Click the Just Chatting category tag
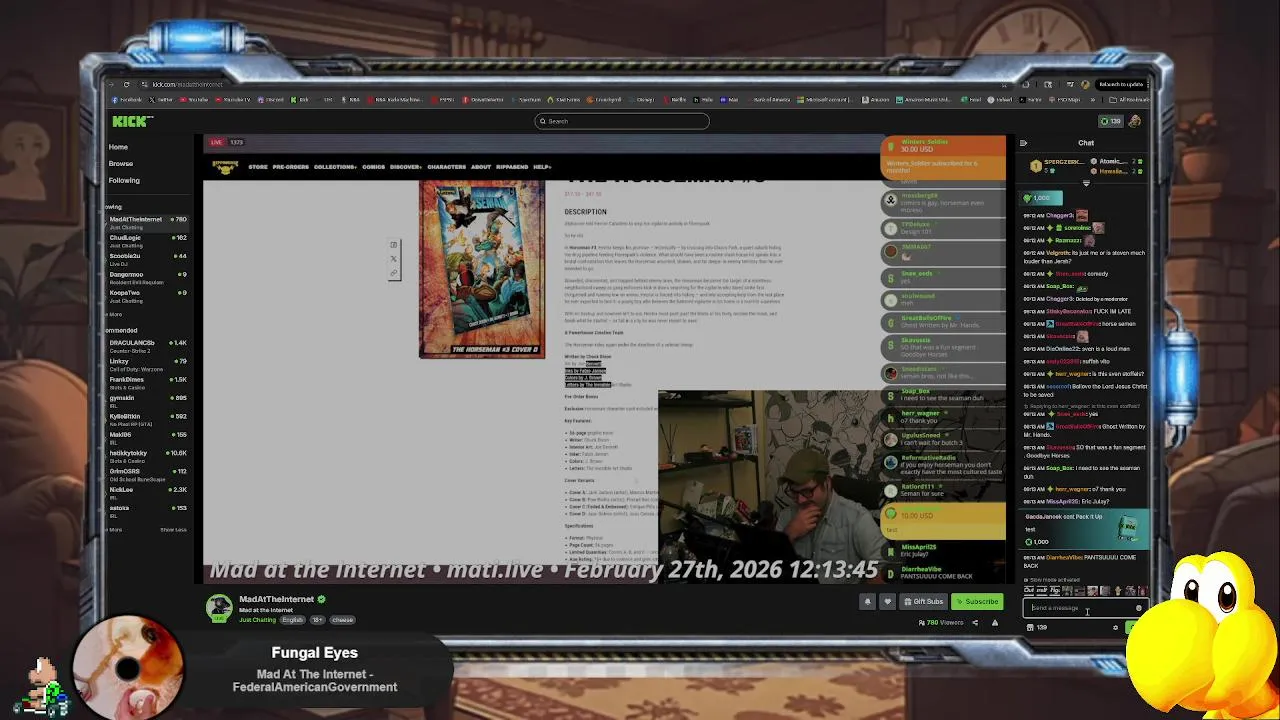This screenshot has height=720, width=1280. pos(257,620)
